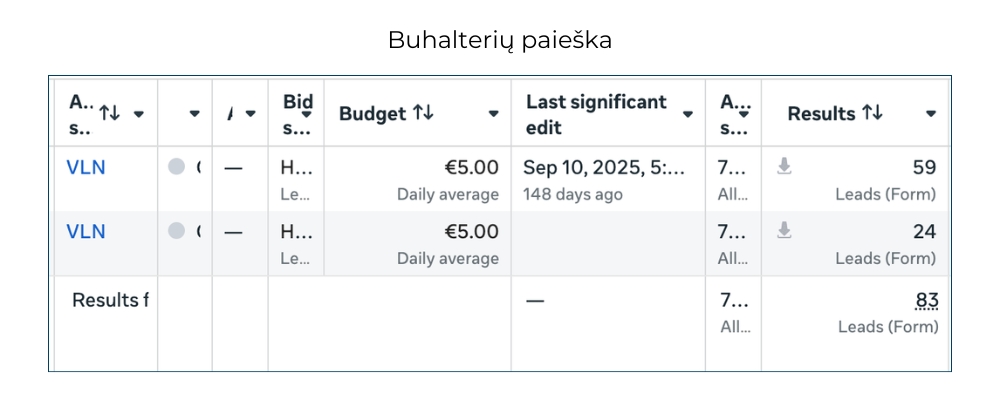Click download icon beside 59 leads result

point(785,167)
